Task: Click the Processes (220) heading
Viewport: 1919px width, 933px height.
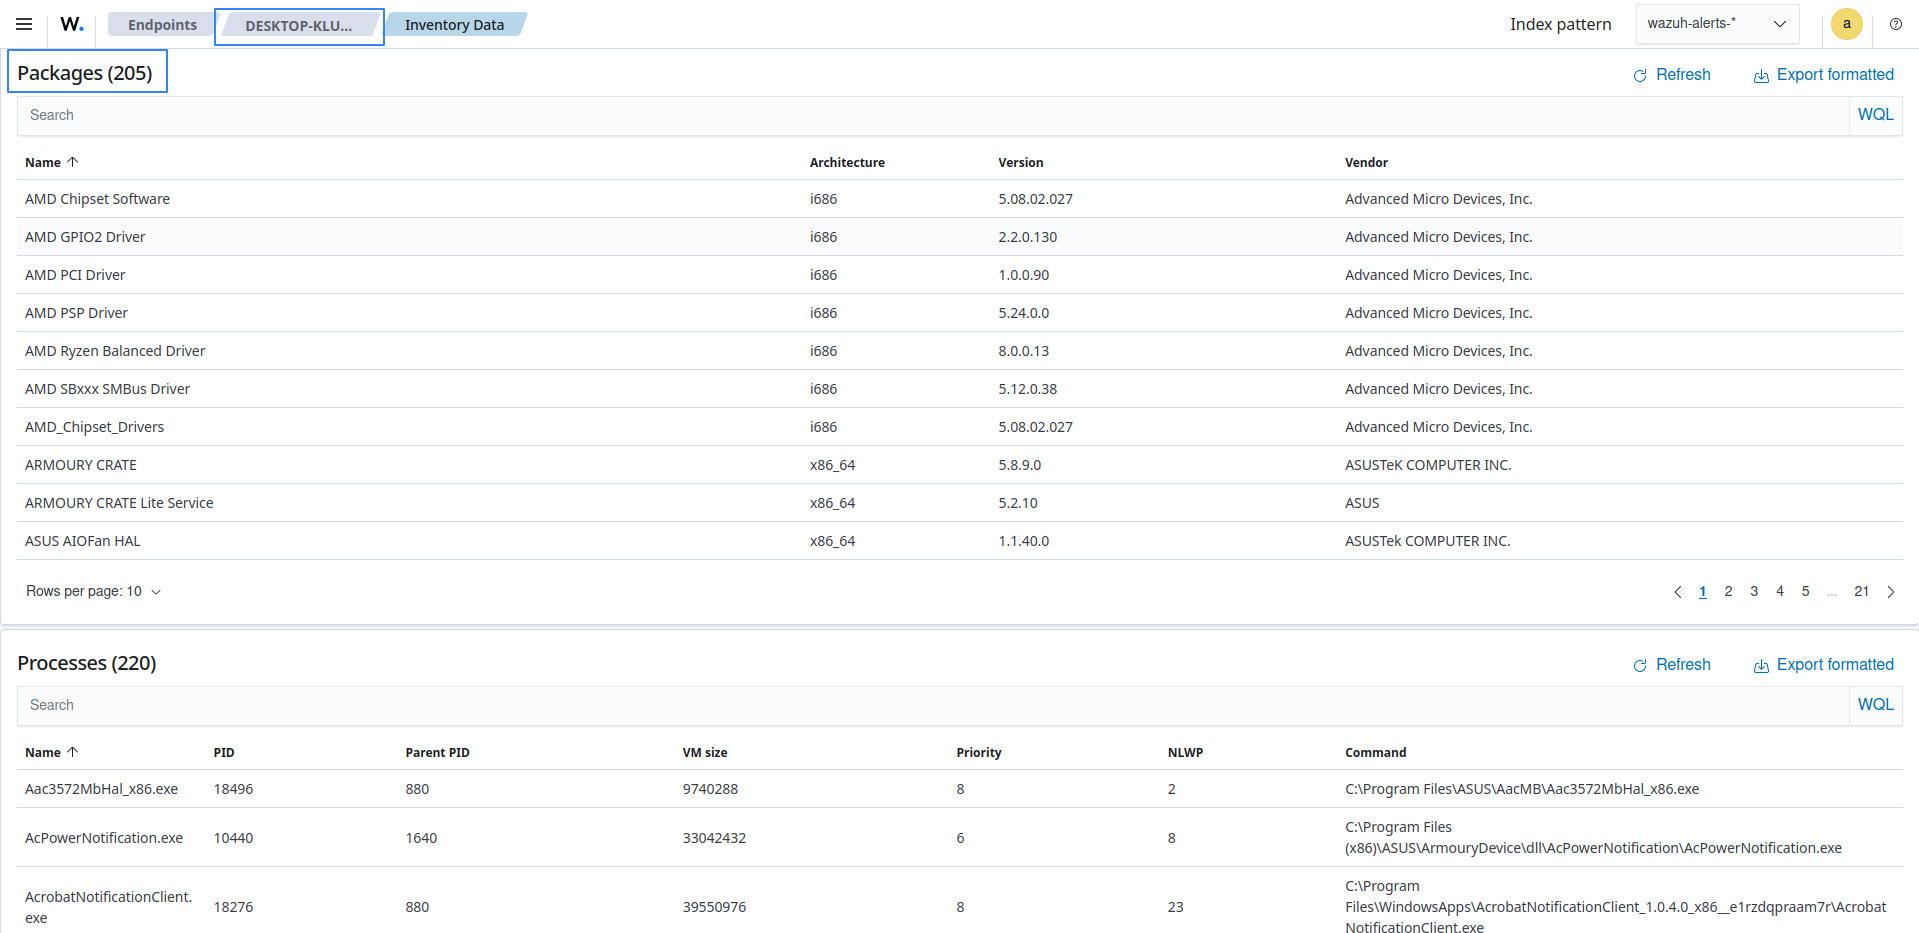Action: (x=87, y=663)
